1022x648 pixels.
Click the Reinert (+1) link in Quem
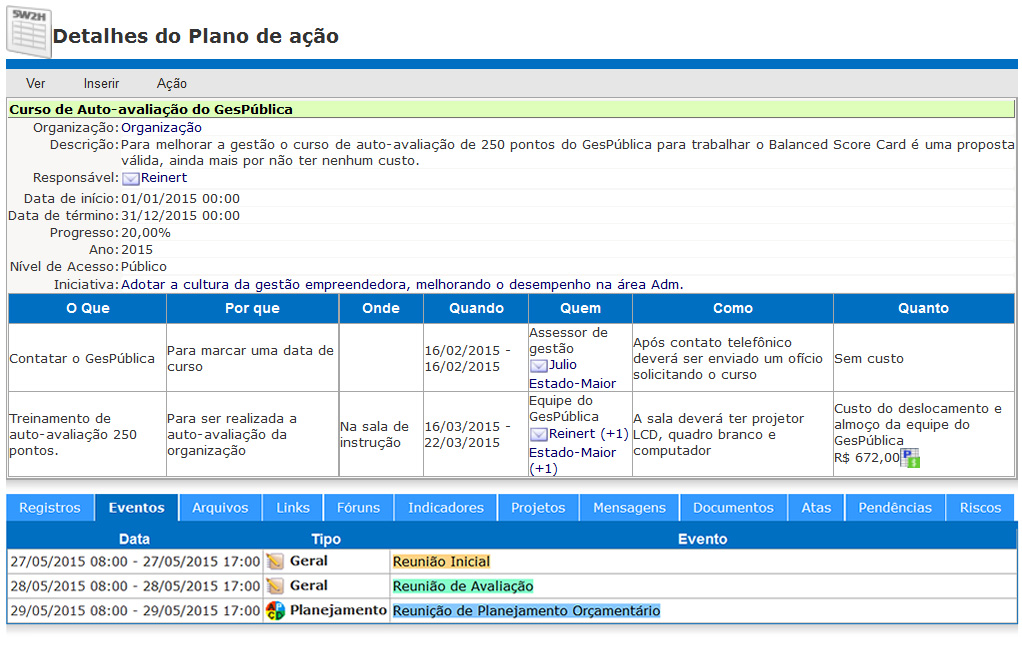point(589,434)
